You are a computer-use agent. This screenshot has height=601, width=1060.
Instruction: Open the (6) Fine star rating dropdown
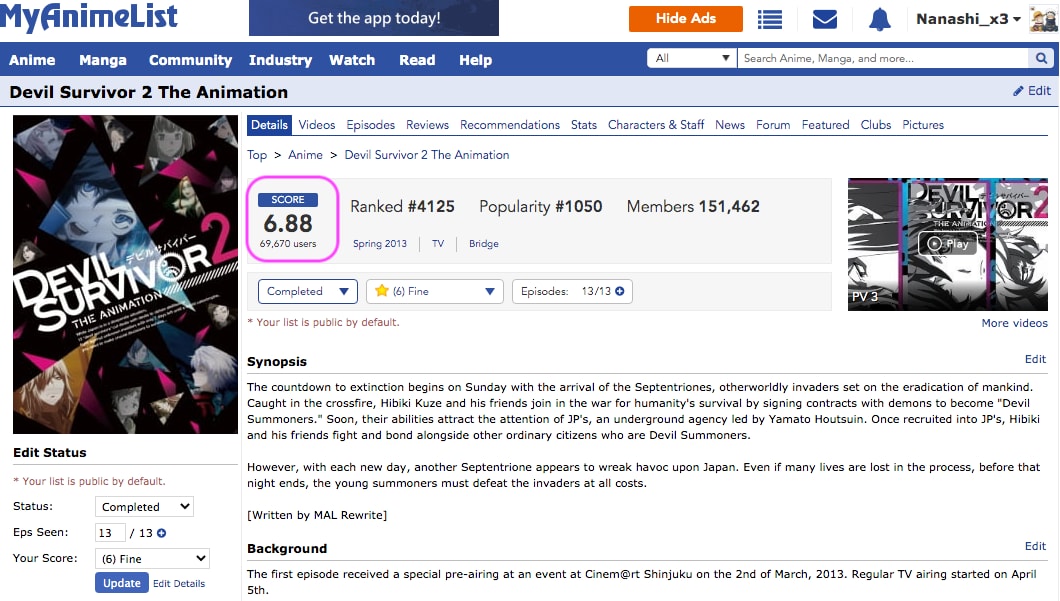click(435, 291)
